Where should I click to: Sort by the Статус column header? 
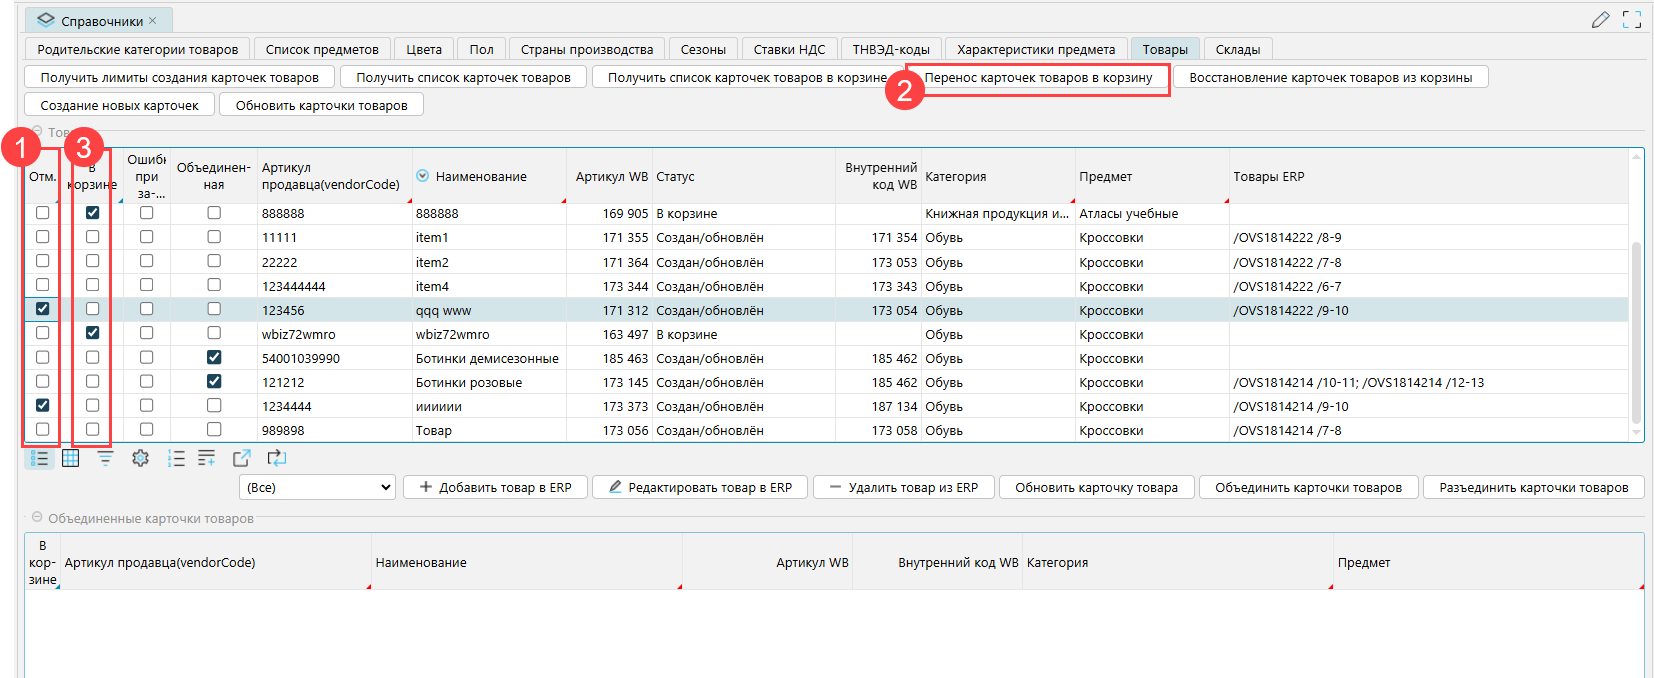[744, 176]
